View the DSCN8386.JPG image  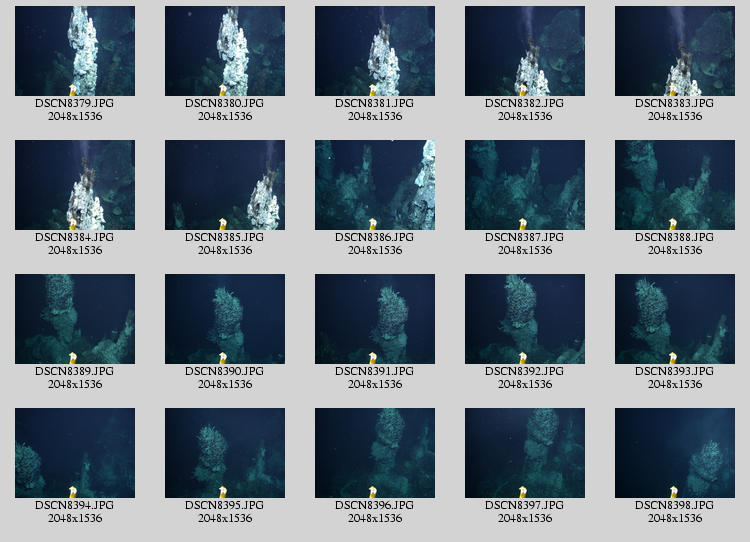(375, 185)
